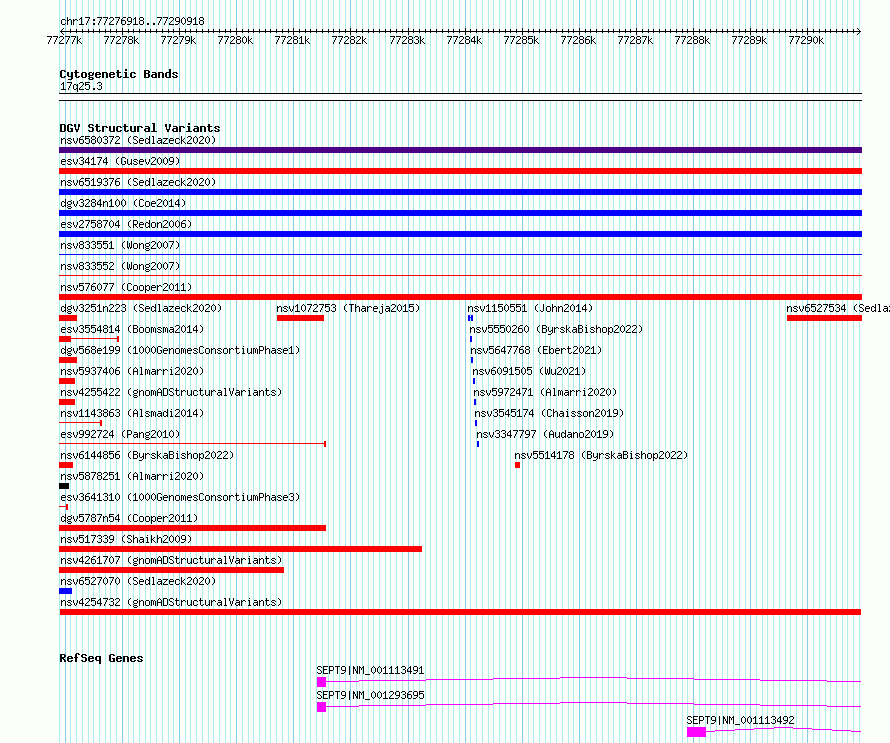Open the nsv576077 (Cooper2011) variant label
This screenshot has width=890, height=743.
[126, 287]
